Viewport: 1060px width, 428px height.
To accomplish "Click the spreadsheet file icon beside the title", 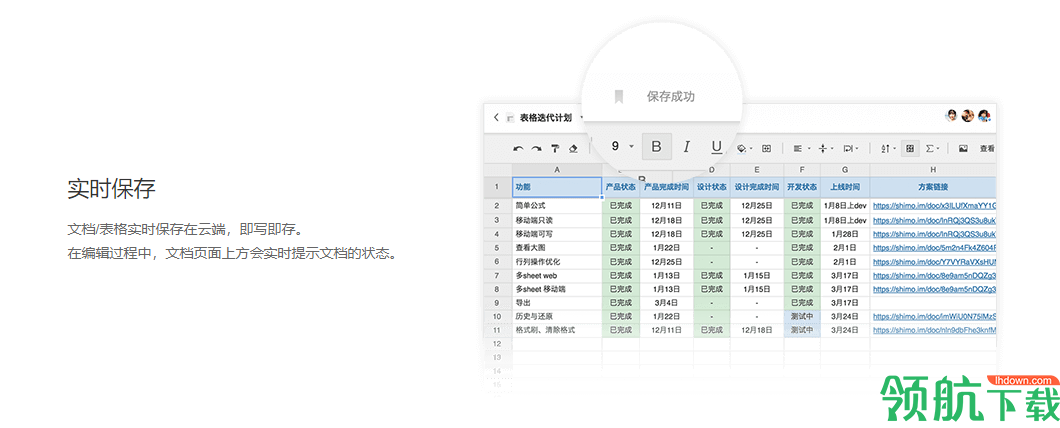I will coord(510,118).
